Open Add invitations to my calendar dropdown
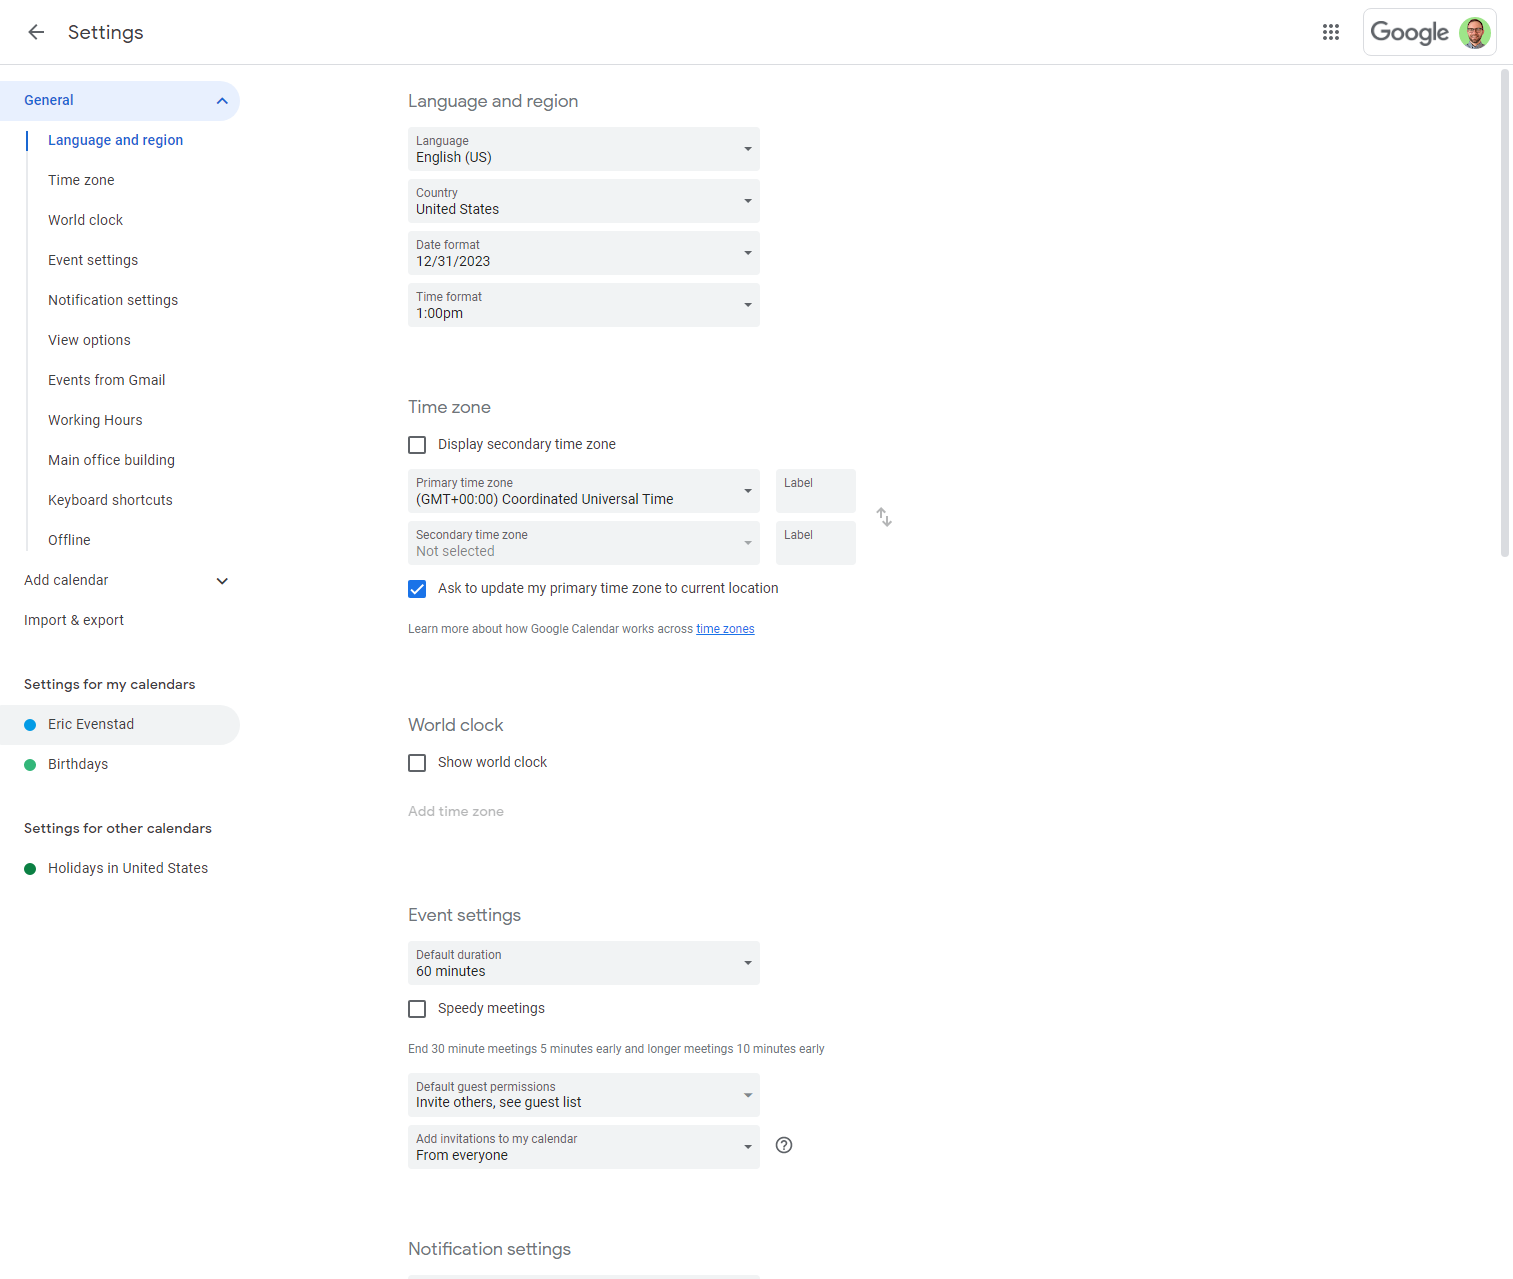The height and width of the screenshot is (1279, 1513). coord(584,1147)
